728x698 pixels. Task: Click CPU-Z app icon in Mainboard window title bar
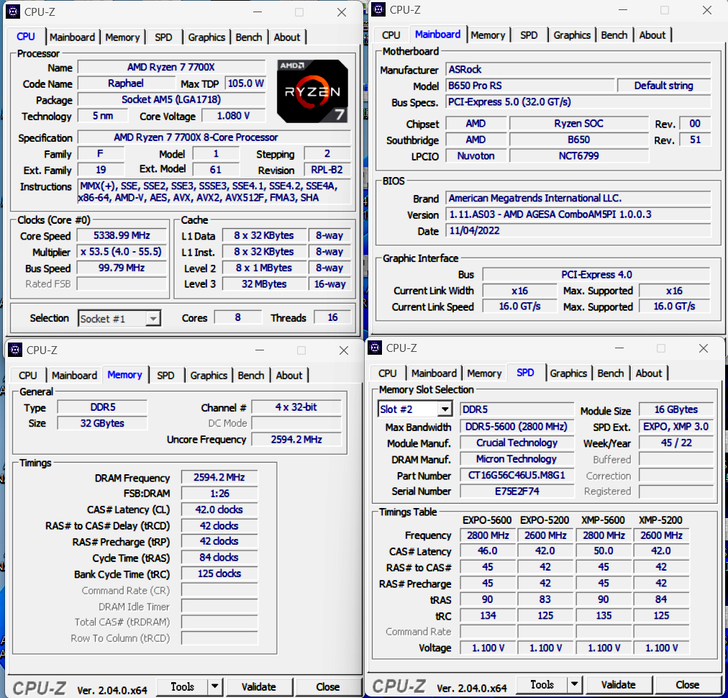378,9
